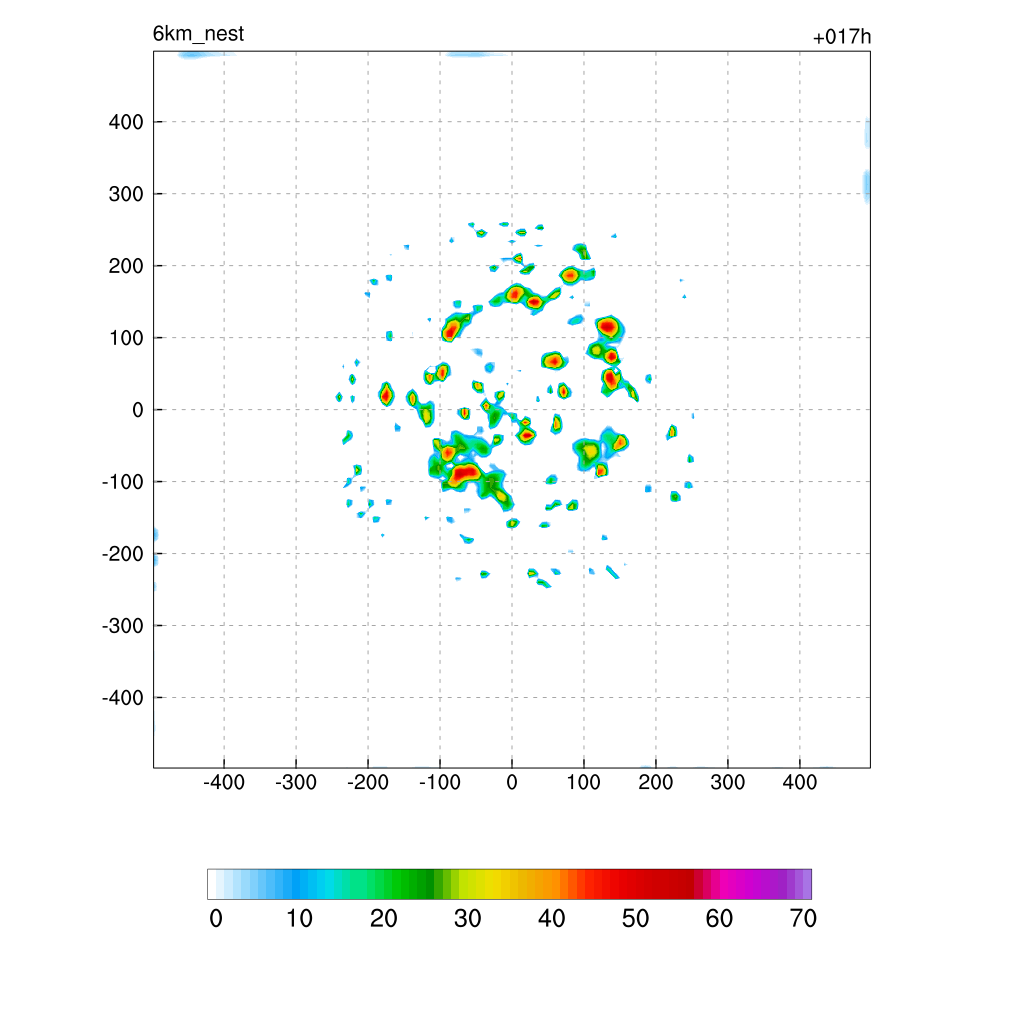This screenshot has width=1024, height=1024.
Task: Click the colorbar label "20"
Action: pos(384,919)
